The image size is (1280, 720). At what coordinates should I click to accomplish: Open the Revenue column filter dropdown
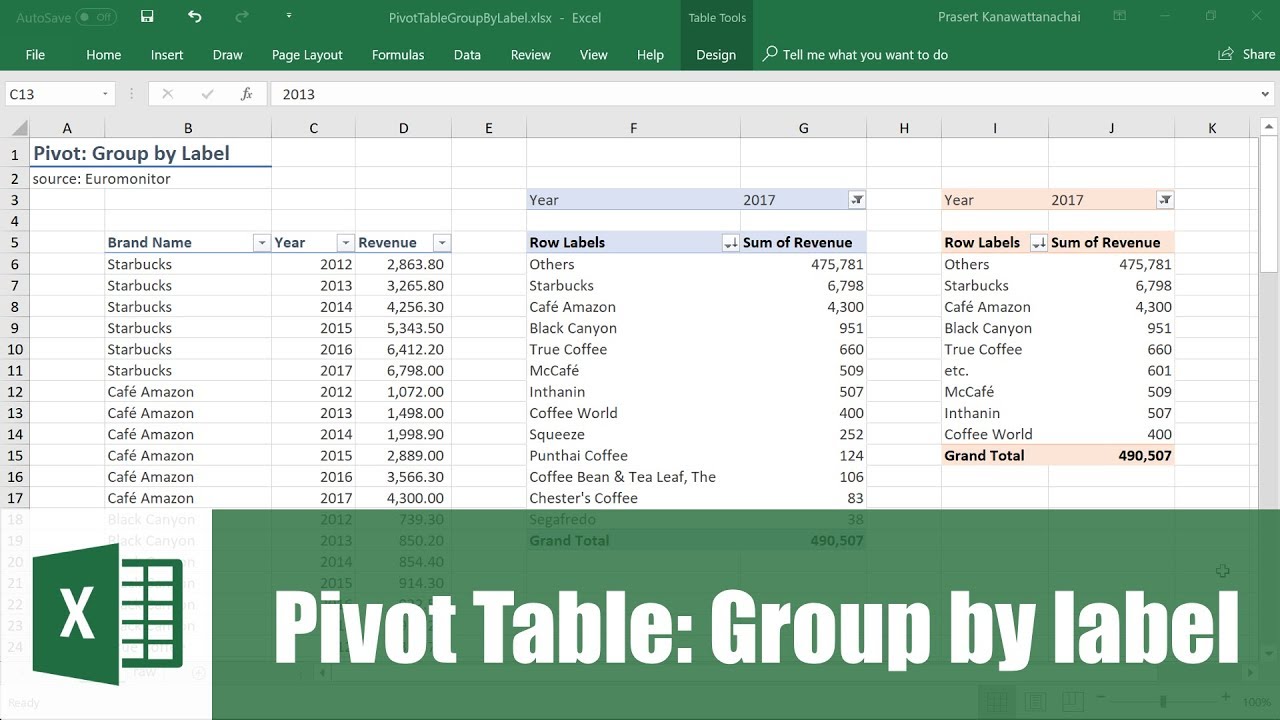tap(441, 243)
